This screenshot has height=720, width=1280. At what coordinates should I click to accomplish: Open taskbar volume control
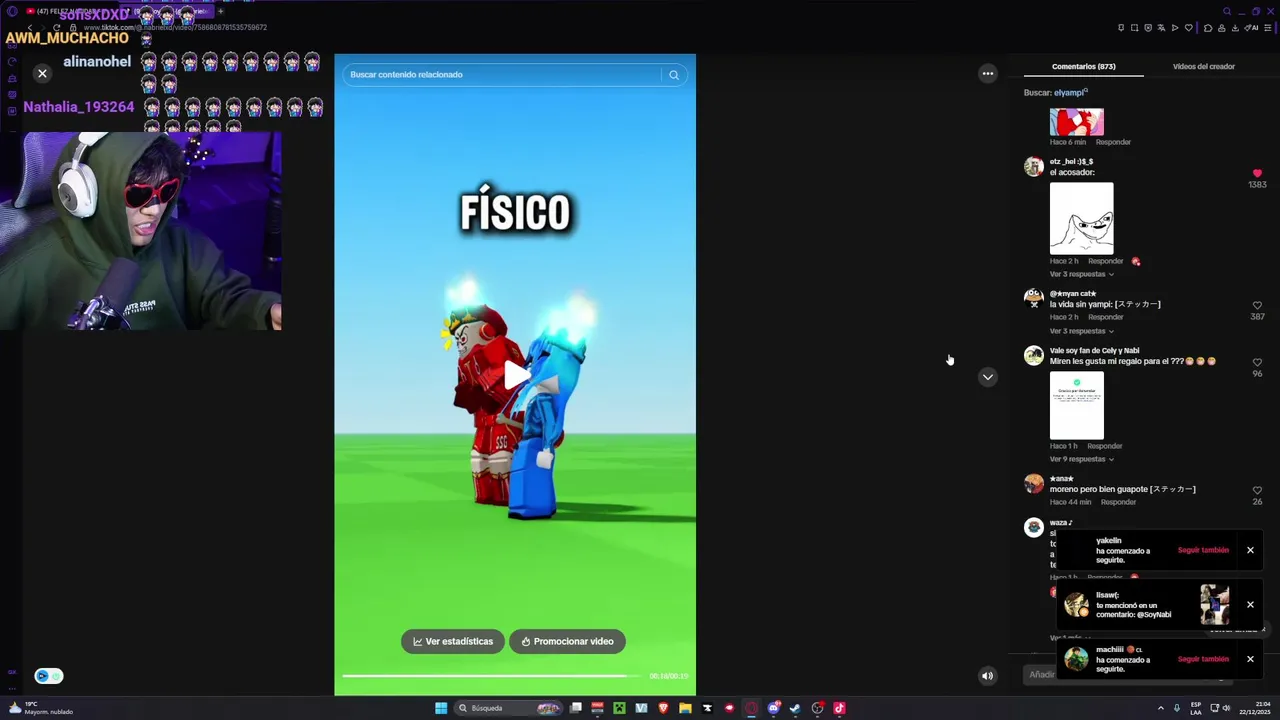point(1227,708)
